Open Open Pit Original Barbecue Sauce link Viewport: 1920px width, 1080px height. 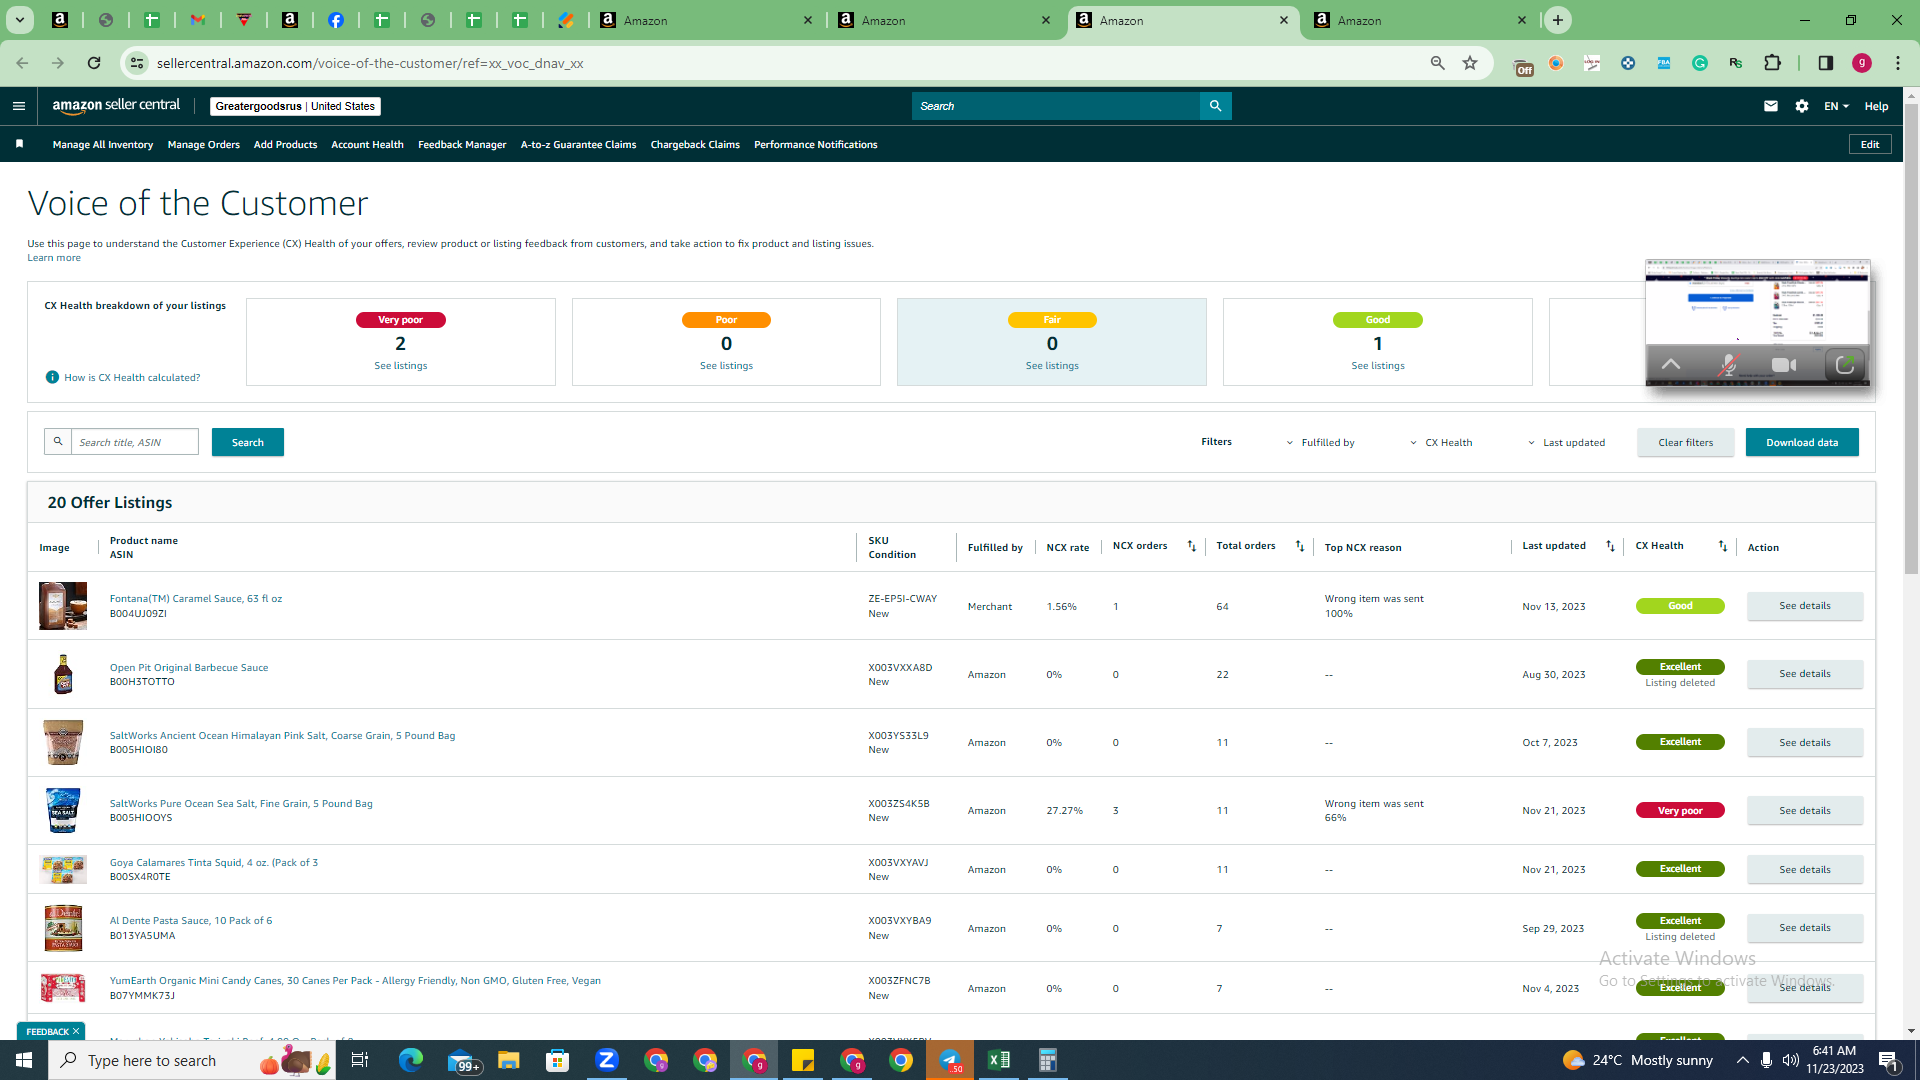tap(189, 667)
